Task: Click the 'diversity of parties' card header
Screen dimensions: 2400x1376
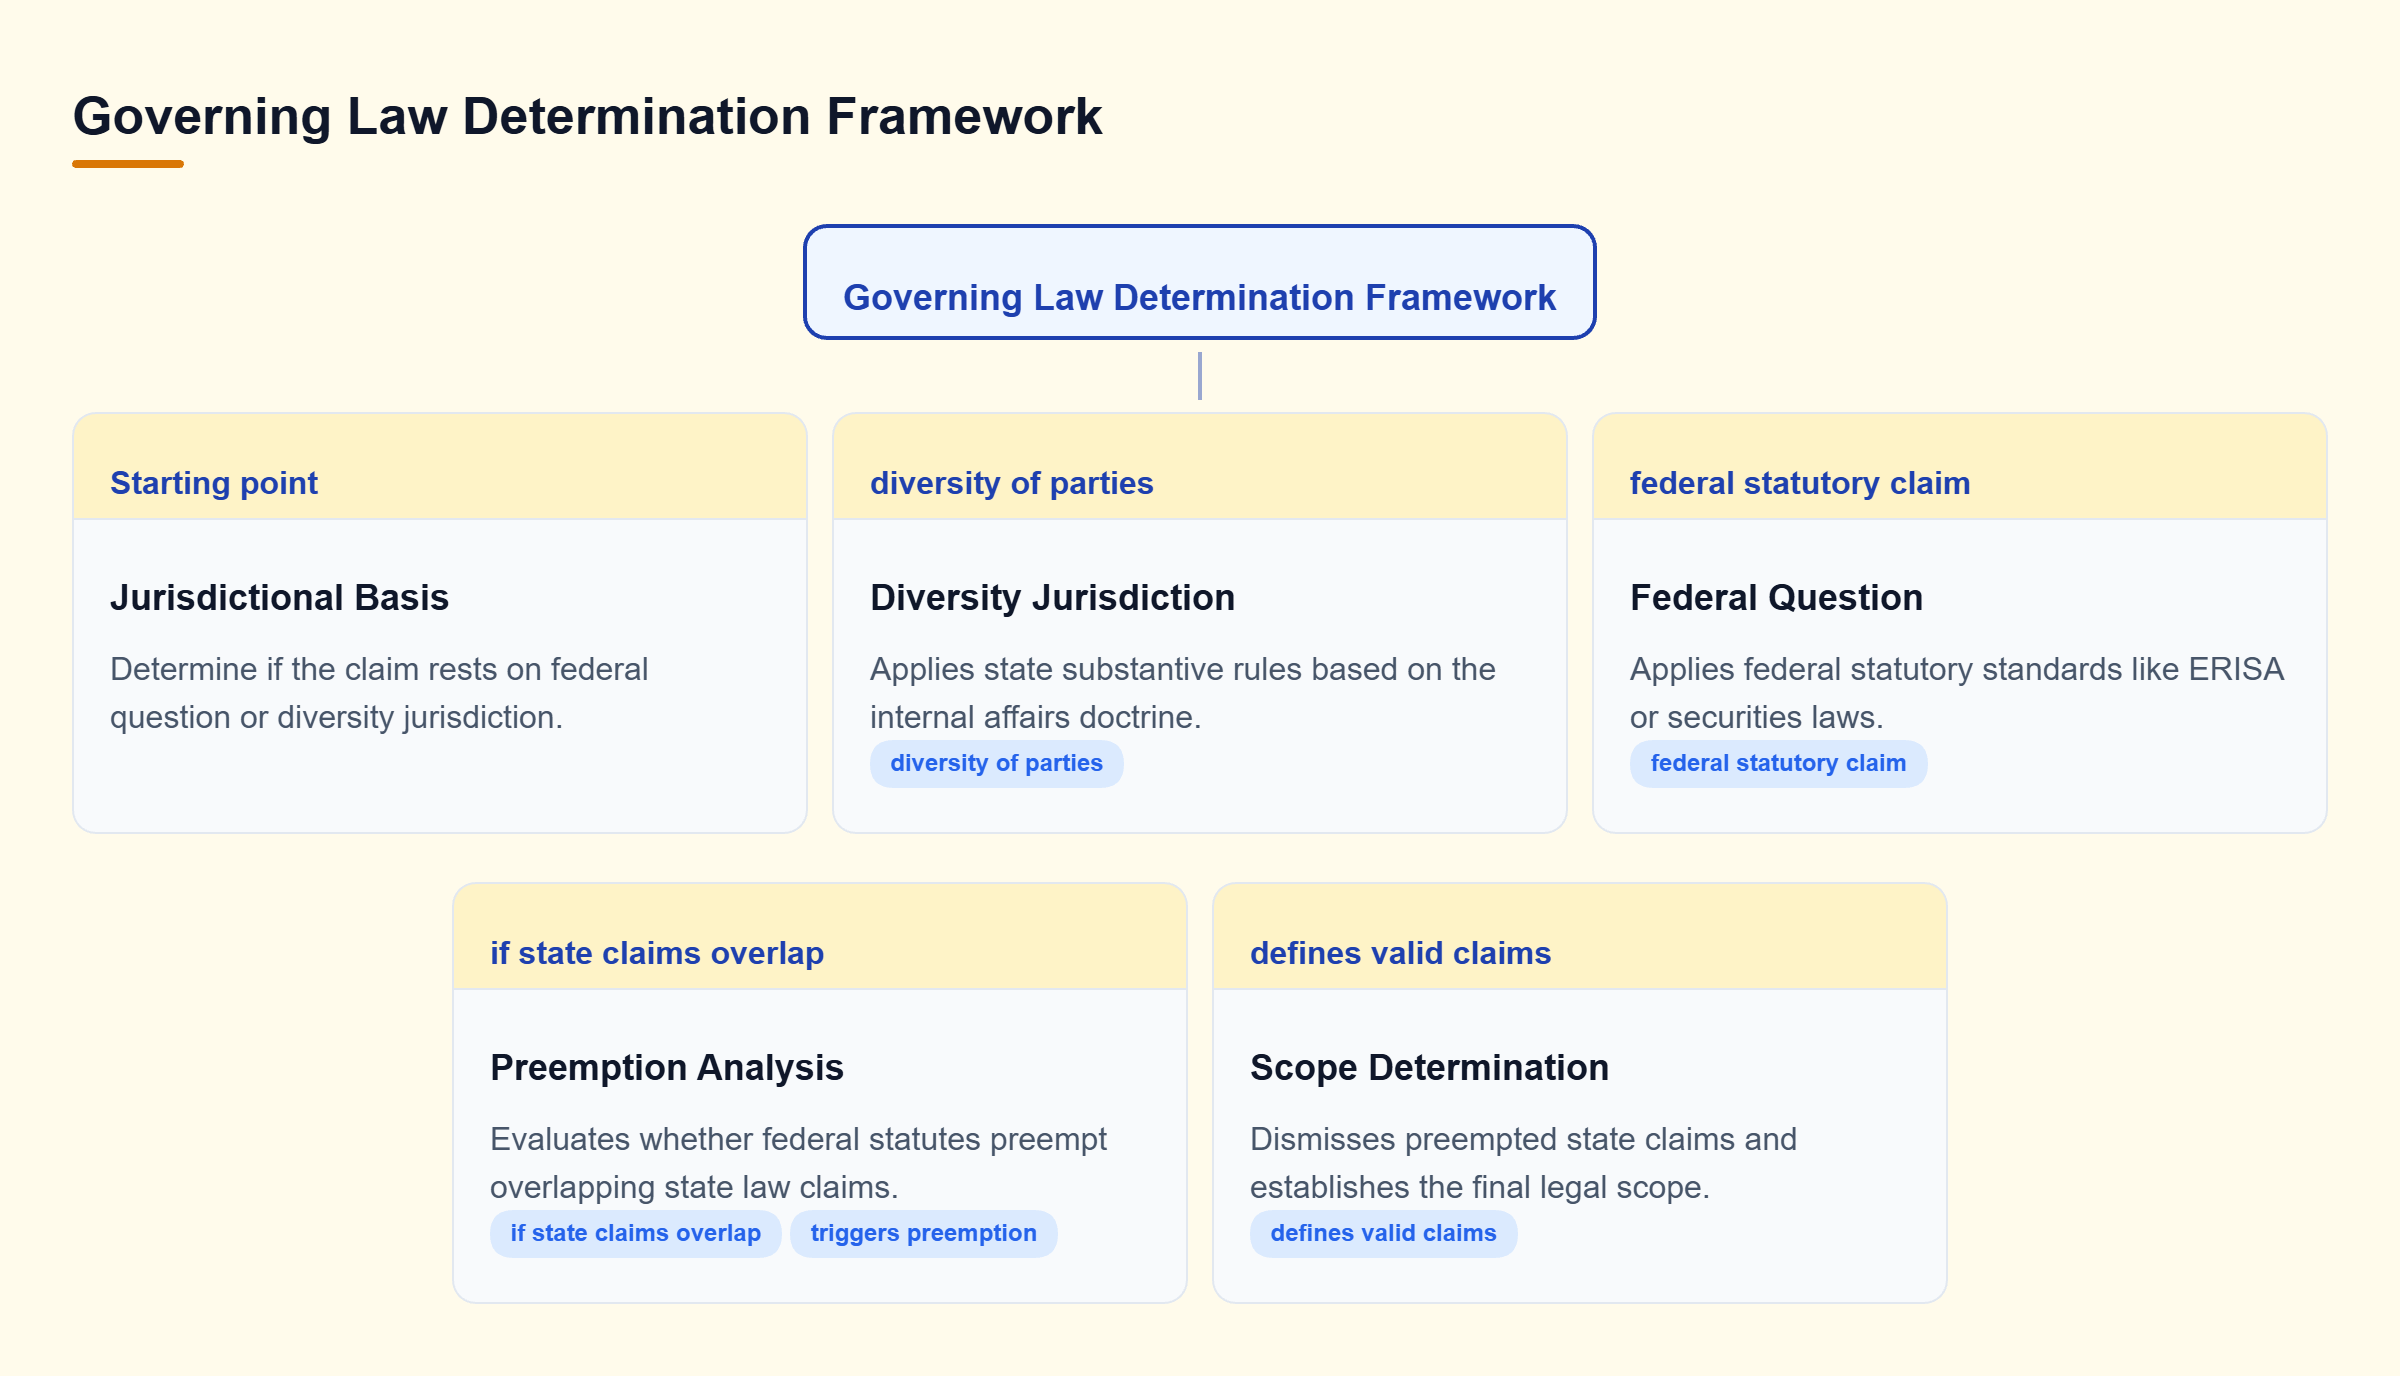Action: coord(1200,467)
